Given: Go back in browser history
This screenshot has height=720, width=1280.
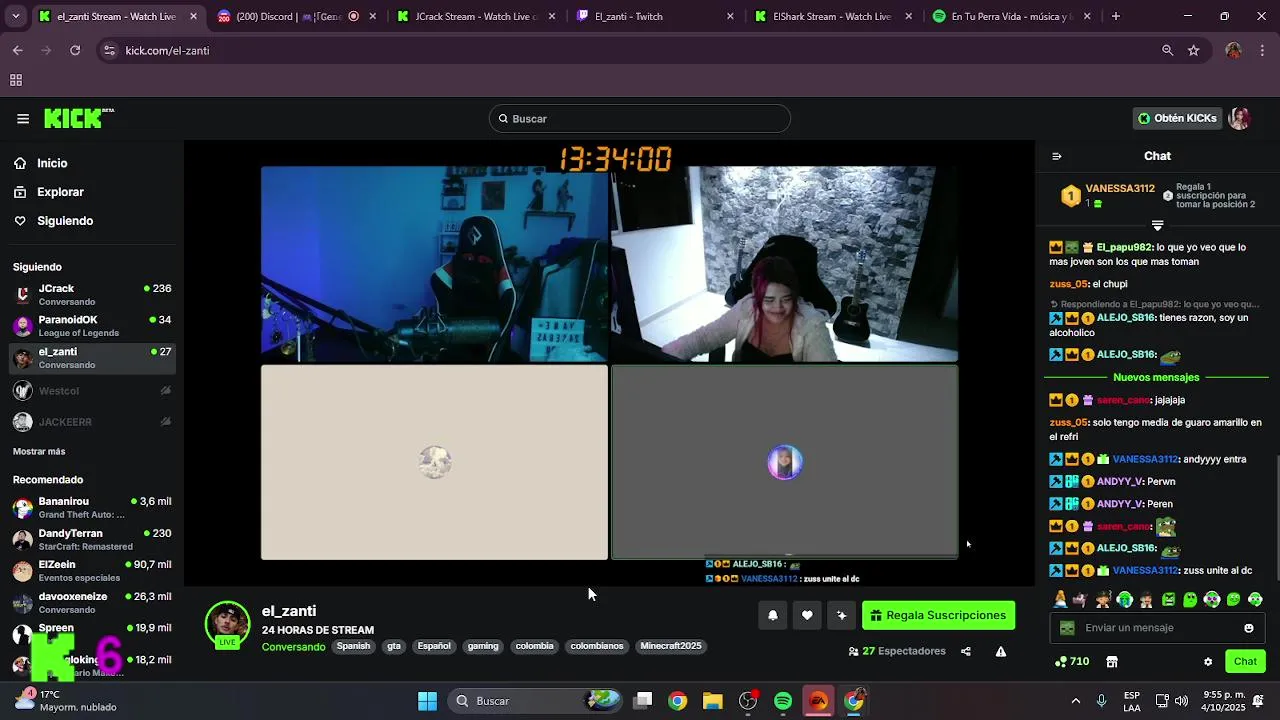Looking at the screenshot, I should [18, 50].
